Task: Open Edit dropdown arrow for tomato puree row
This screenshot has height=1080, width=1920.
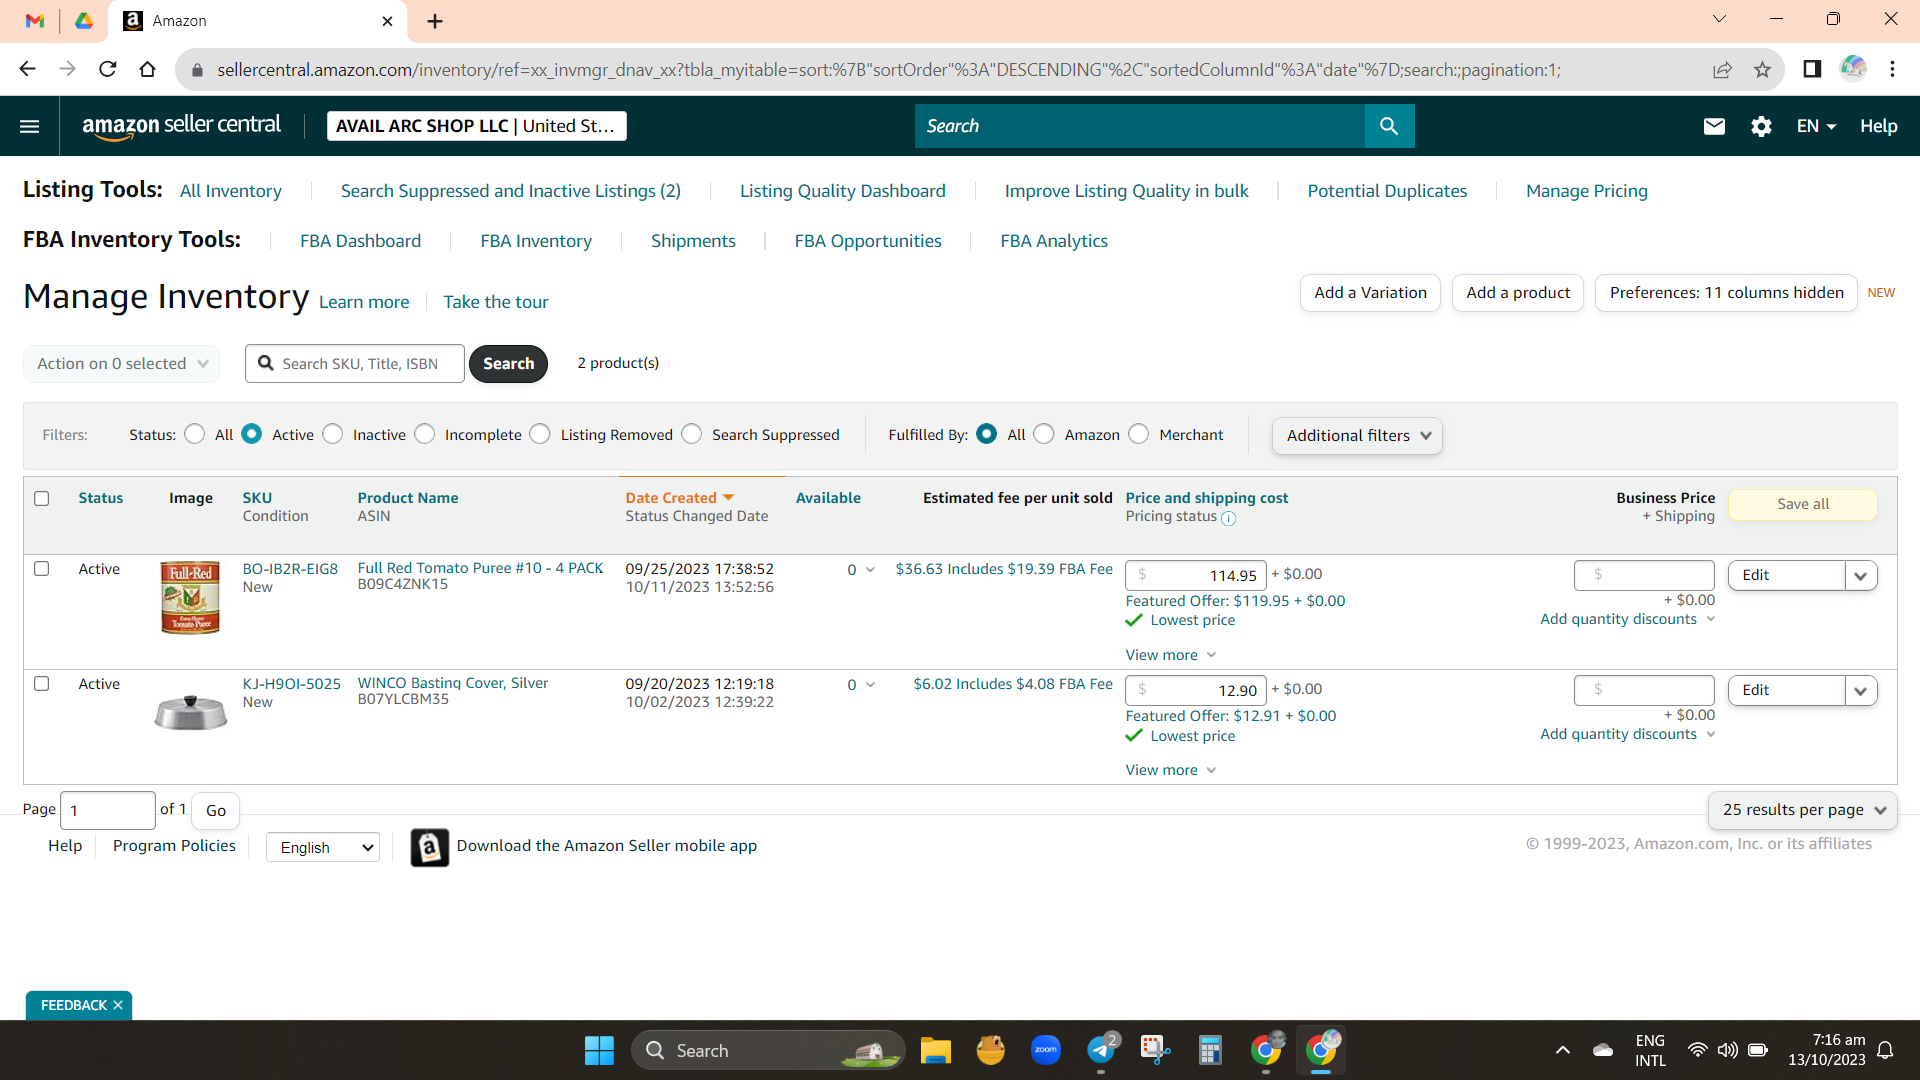Action: [x=1861, y=575]
